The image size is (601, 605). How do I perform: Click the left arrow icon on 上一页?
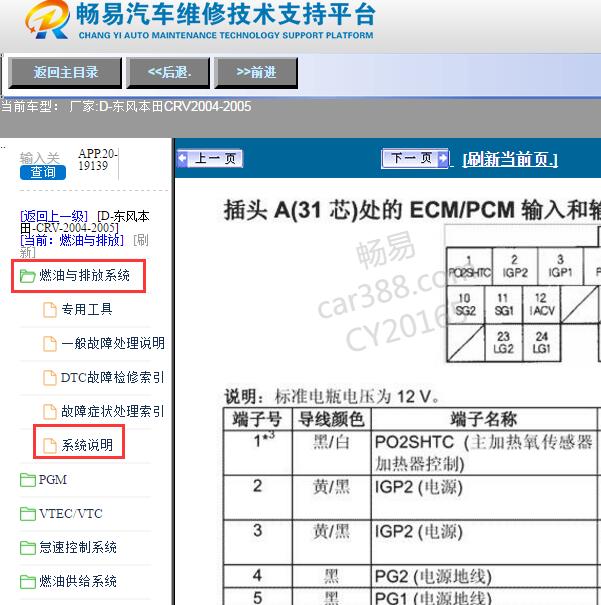182,158
